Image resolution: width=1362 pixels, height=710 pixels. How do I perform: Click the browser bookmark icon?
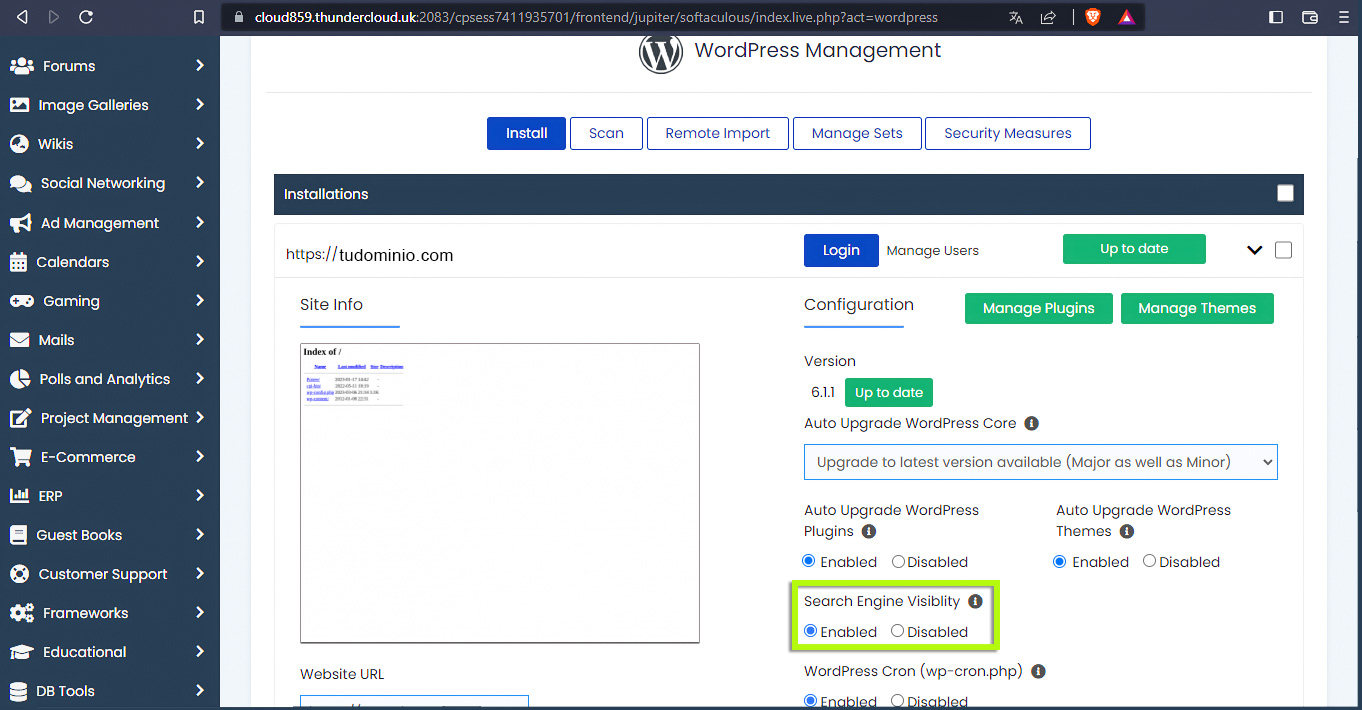pos(199,17)
